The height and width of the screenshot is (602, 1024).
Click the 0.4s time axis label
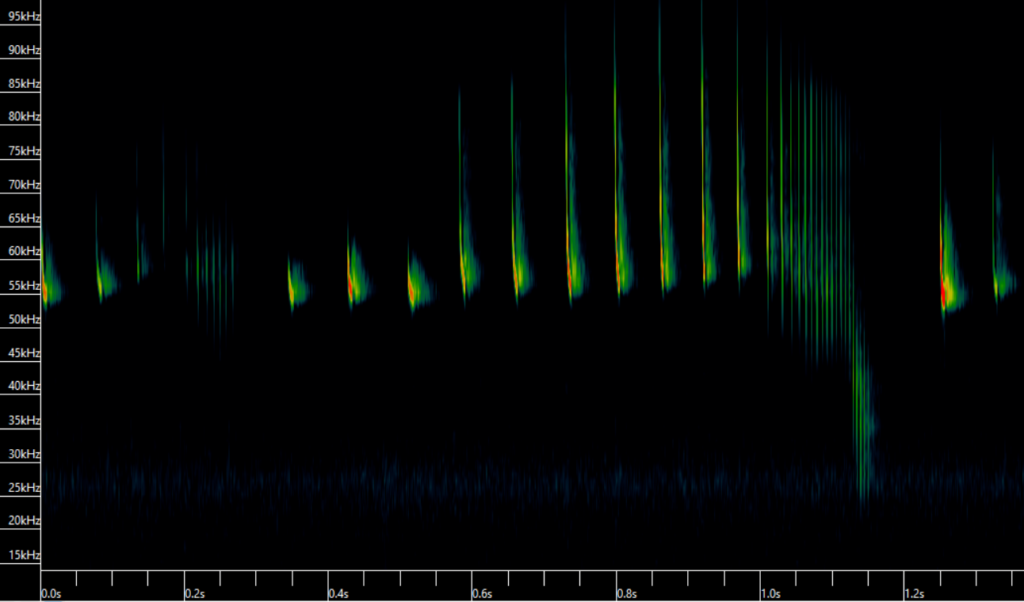pyautogui.click(x=338, y=593)
